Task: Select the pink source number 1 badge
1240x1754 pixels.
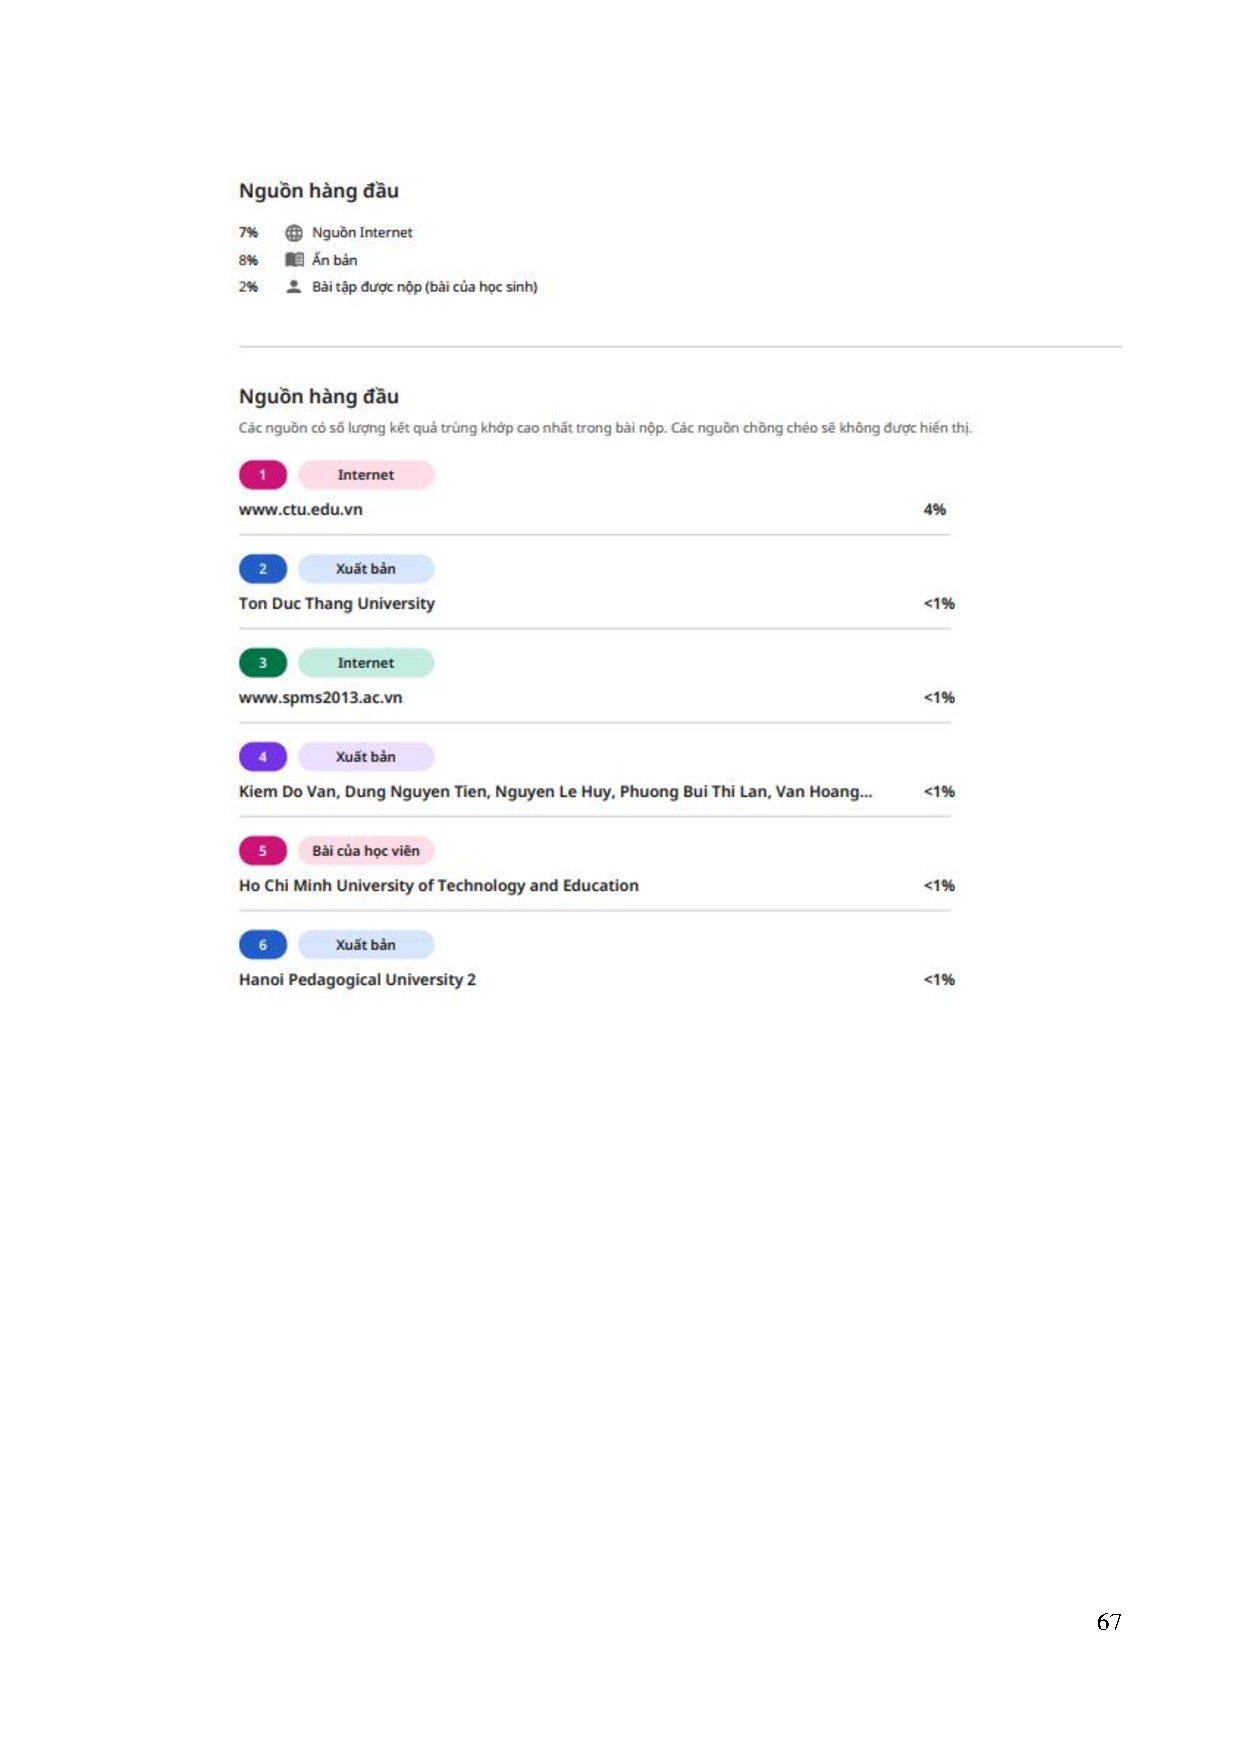Action: 263,475
